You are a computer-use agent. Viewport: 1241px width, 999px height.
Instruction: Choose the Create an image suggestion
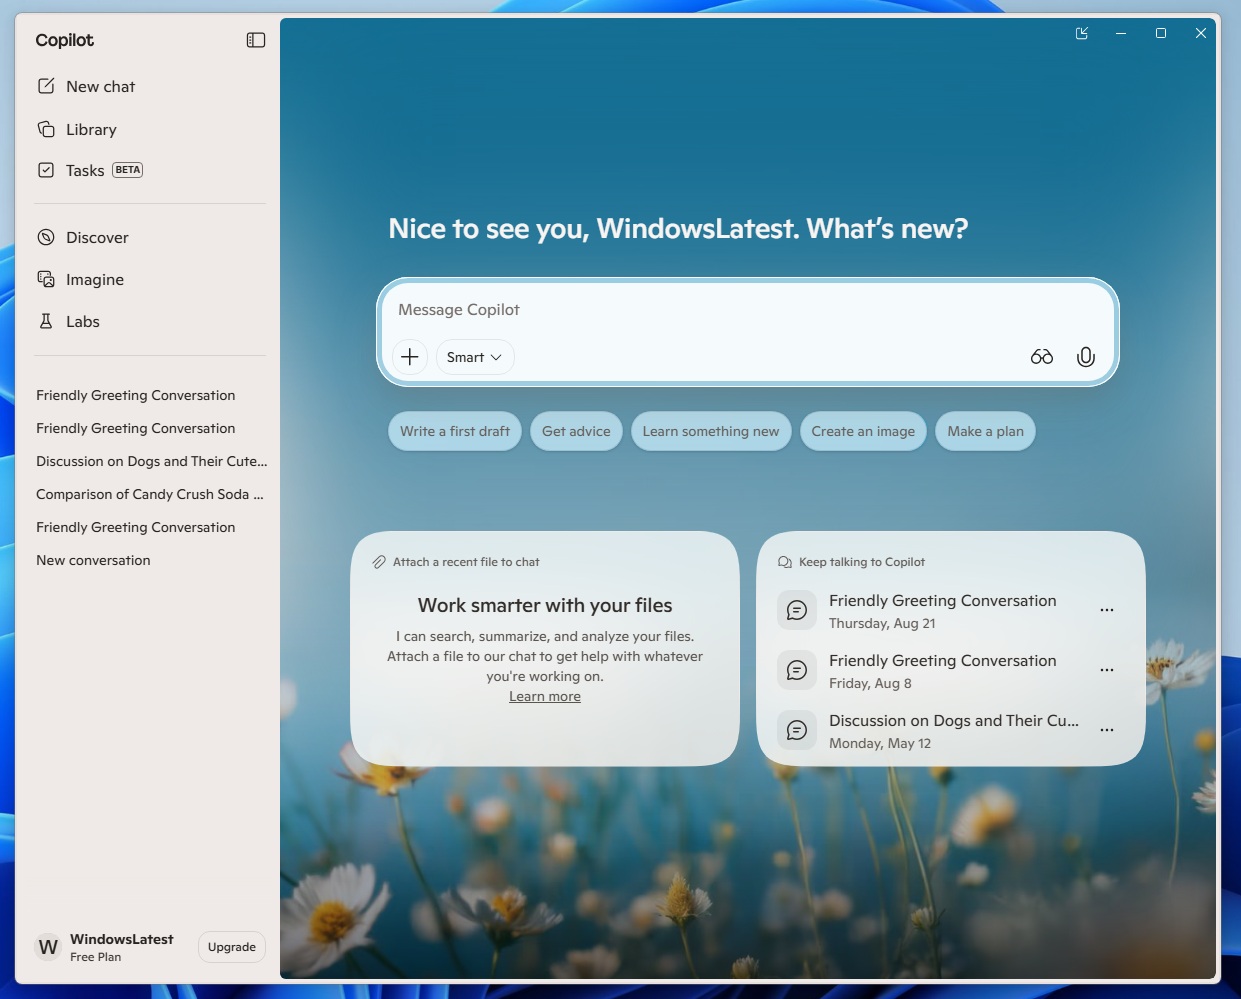[863, 431]
